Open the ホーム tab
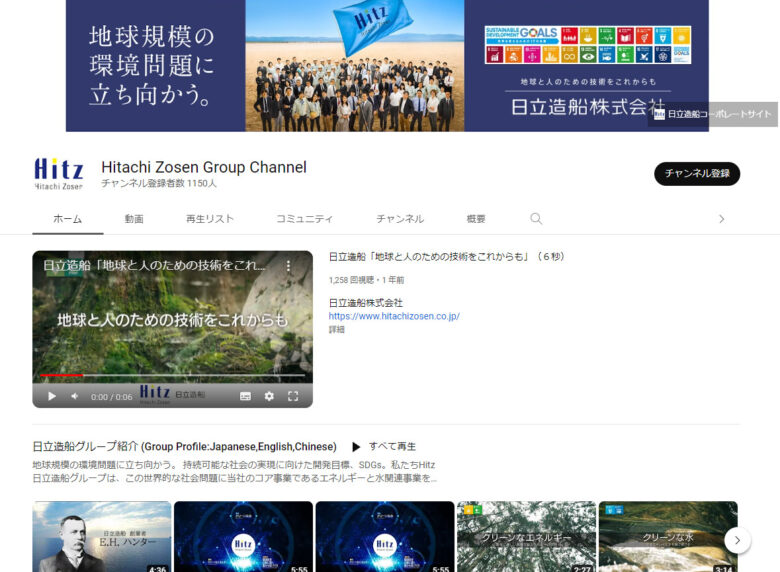The image size is (780, 572). coord(68,219)
